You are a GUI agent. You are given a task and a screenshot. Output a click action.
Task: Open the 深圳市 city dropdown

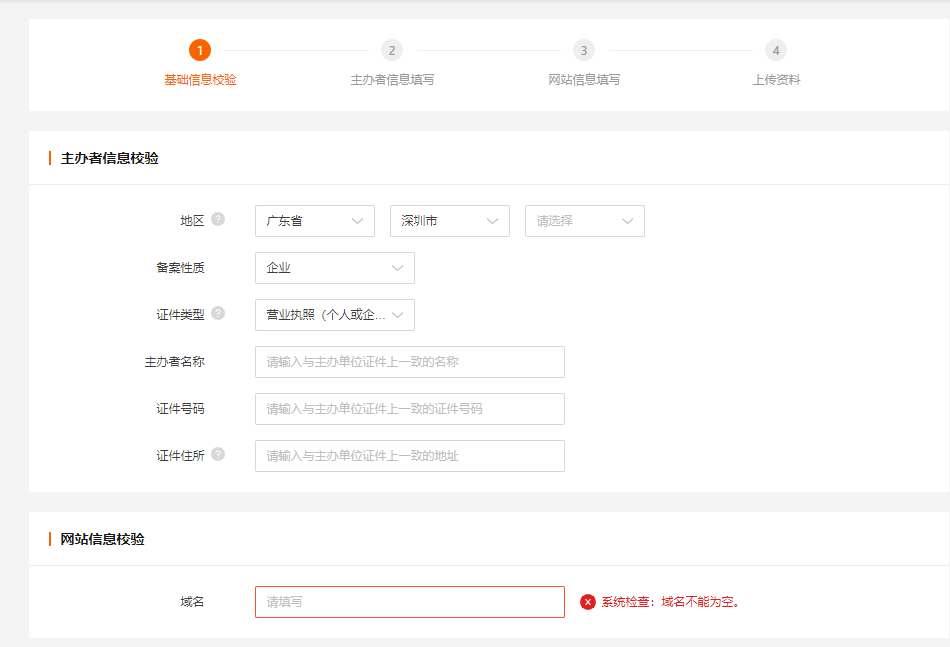(449, 221)
